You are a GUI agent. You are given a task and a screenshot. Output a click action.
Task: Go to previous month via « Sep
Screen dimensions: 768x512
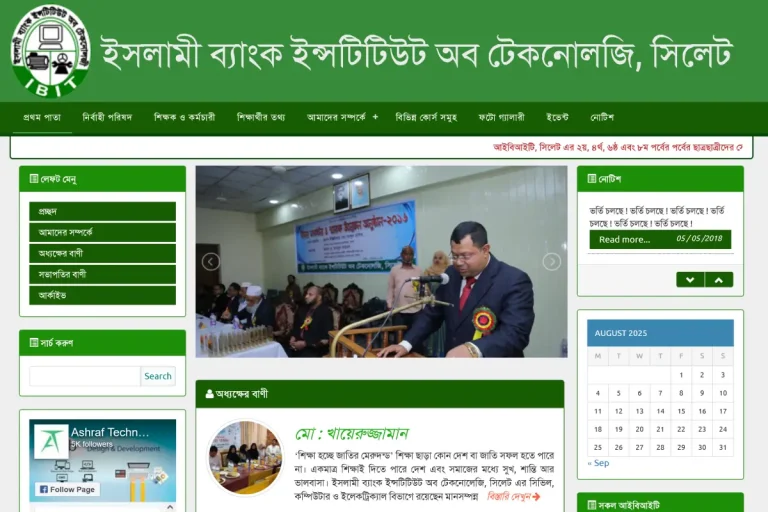coord(598,463)
